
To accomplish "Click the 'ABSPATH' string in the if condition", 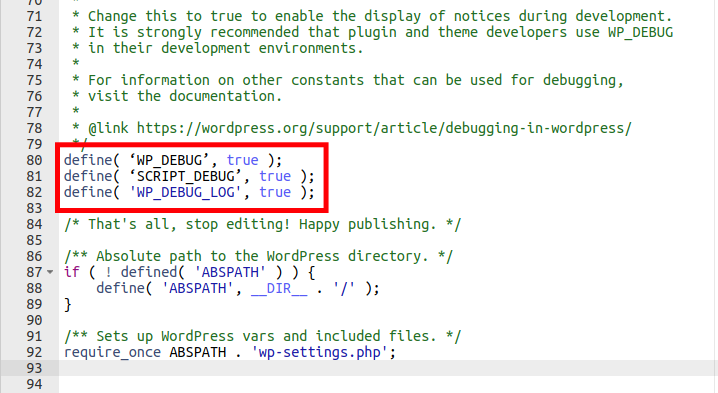I will point(230,273).
